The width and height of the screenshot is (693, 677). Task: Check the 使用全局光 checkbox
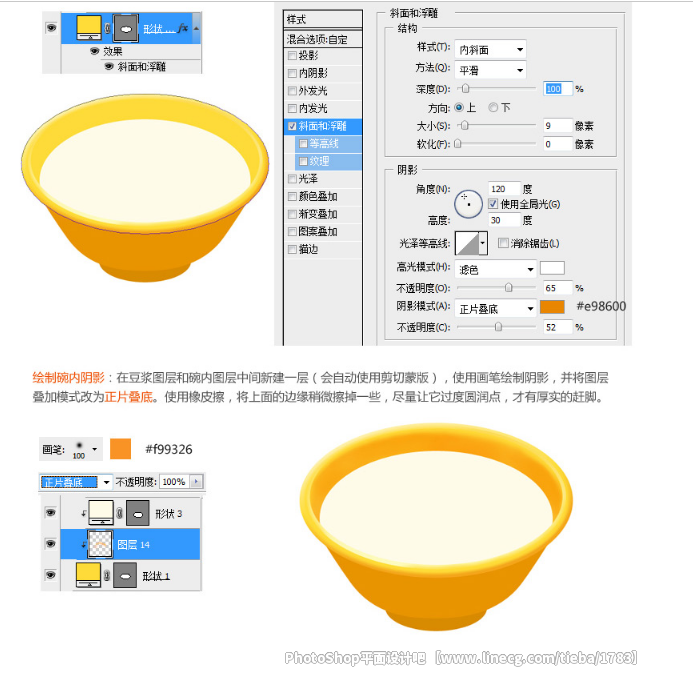(x=493, y=204)
